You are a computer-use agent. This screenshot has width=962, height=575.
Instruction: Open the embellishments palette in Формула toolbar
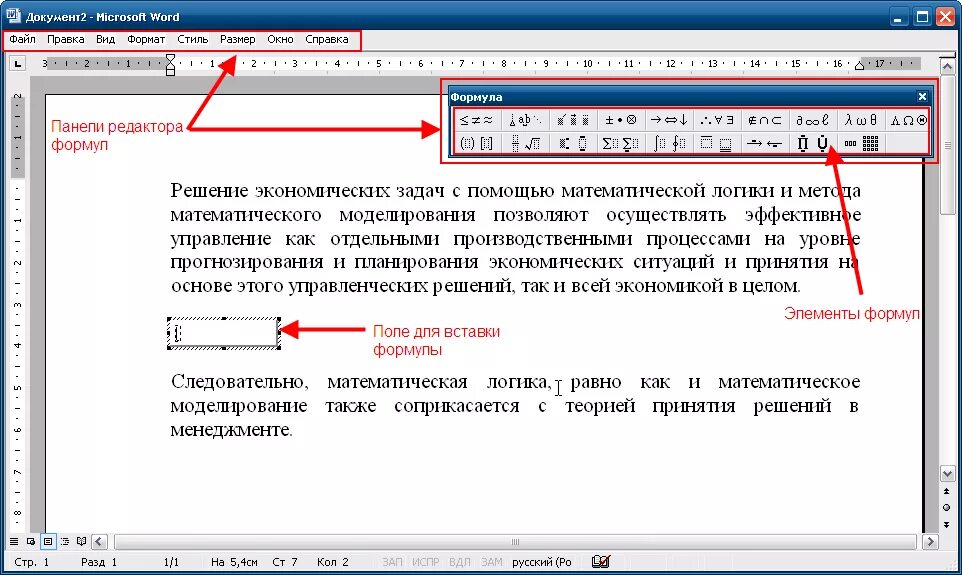coord(573,120)
